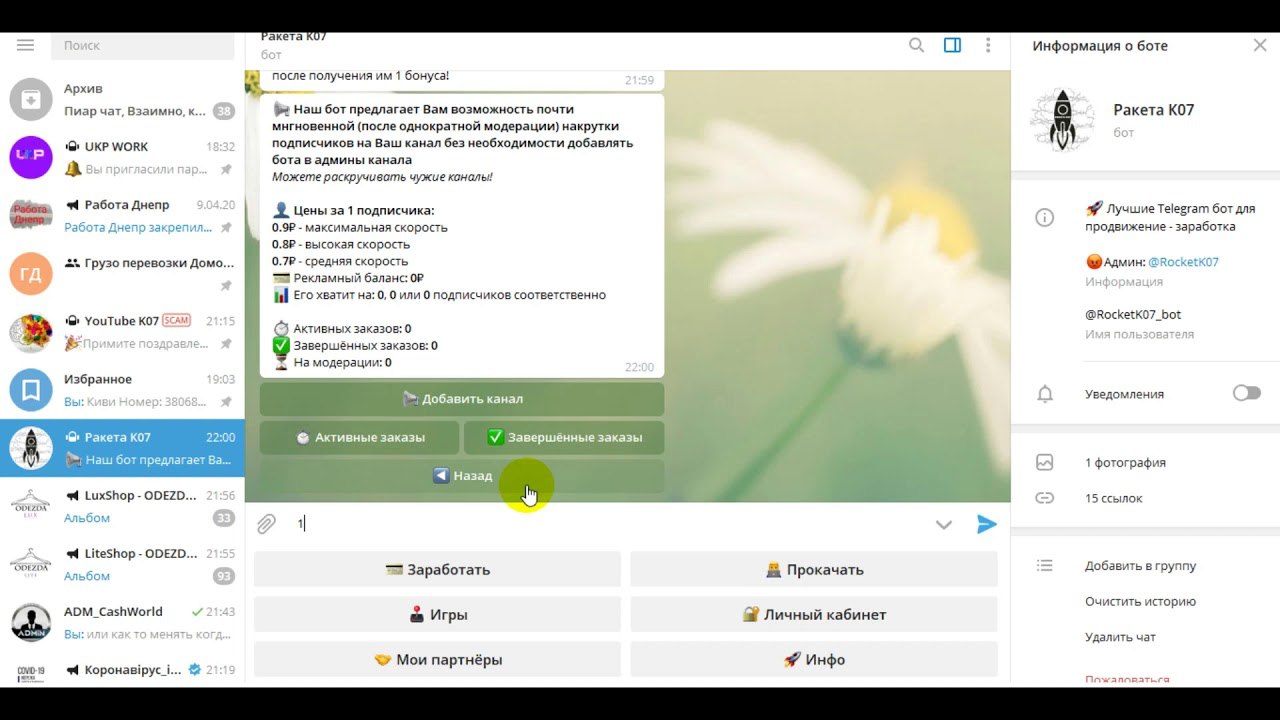
Task: Click the Информация о боте panel title
Action: tap(1100, 45)
